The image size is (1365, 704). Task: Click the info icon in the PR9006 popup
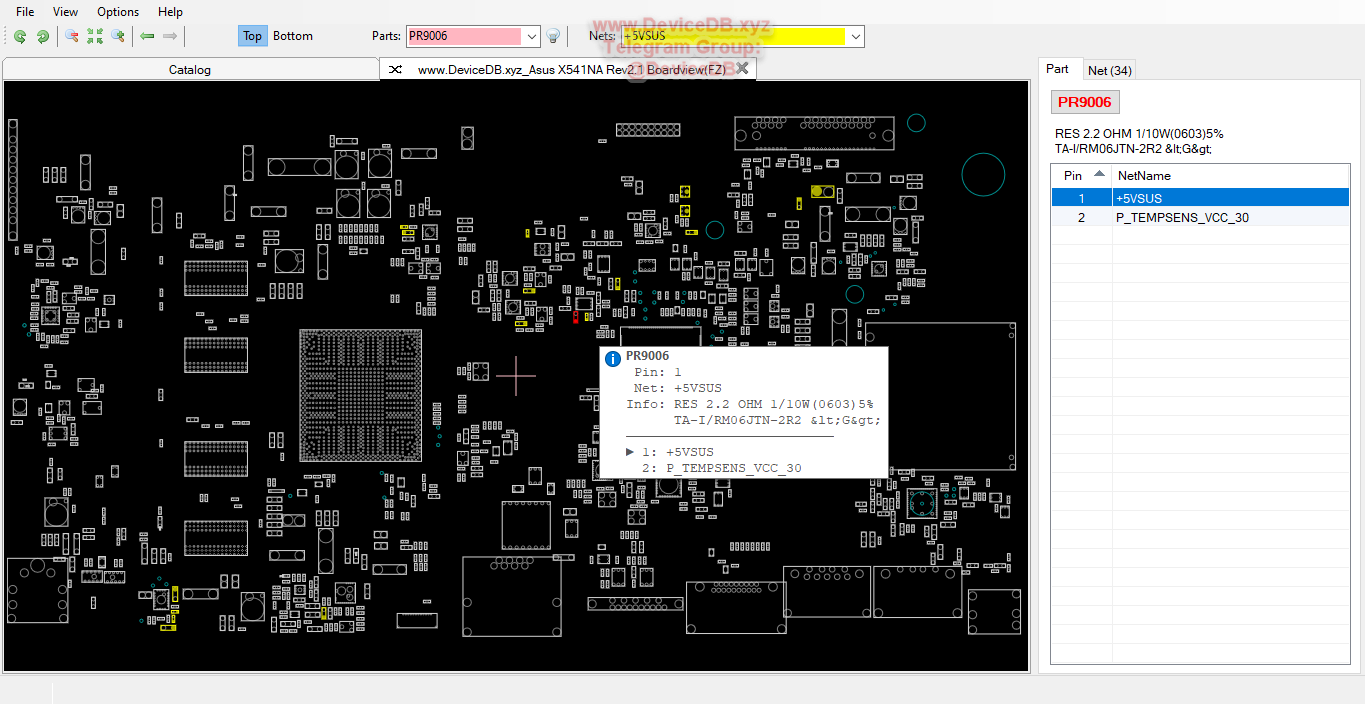pyautogui.click(x=612, y=358)
